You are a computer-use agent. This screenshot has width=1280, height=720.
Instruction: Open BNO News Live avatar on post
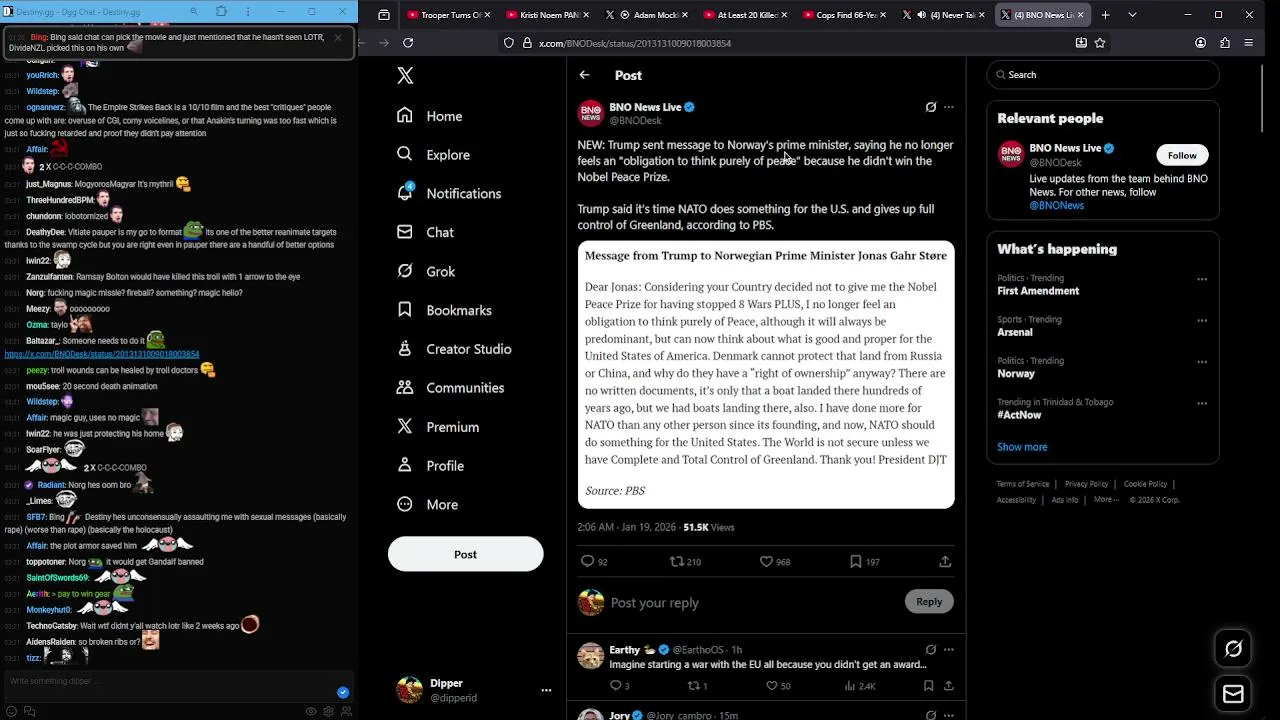point(591,113)
